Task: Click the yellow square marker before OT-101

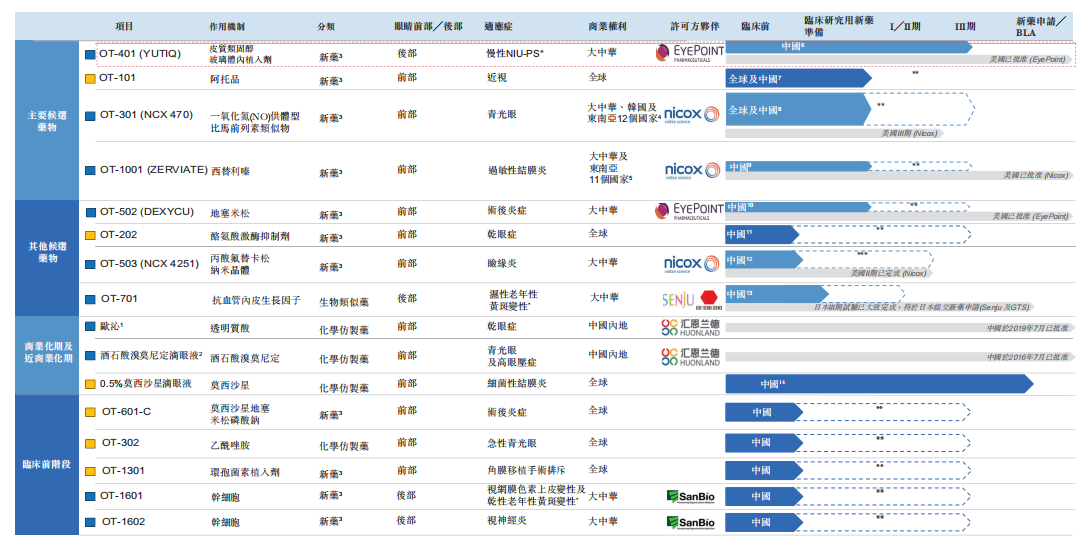Action: tap(90, 78)
